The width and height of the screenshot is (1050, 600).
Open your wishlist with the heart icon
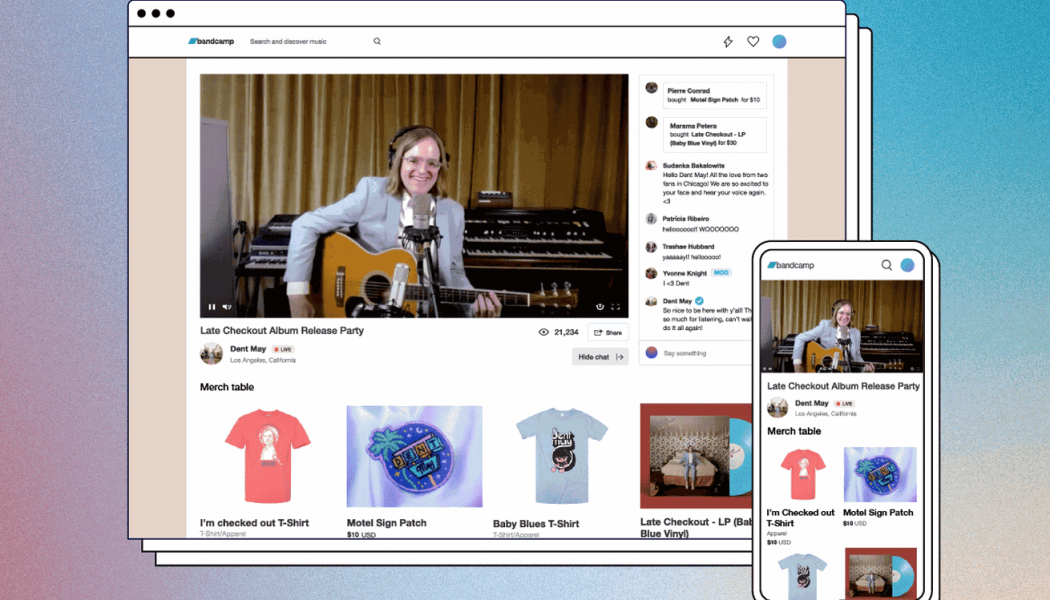(x=753, y=41)
